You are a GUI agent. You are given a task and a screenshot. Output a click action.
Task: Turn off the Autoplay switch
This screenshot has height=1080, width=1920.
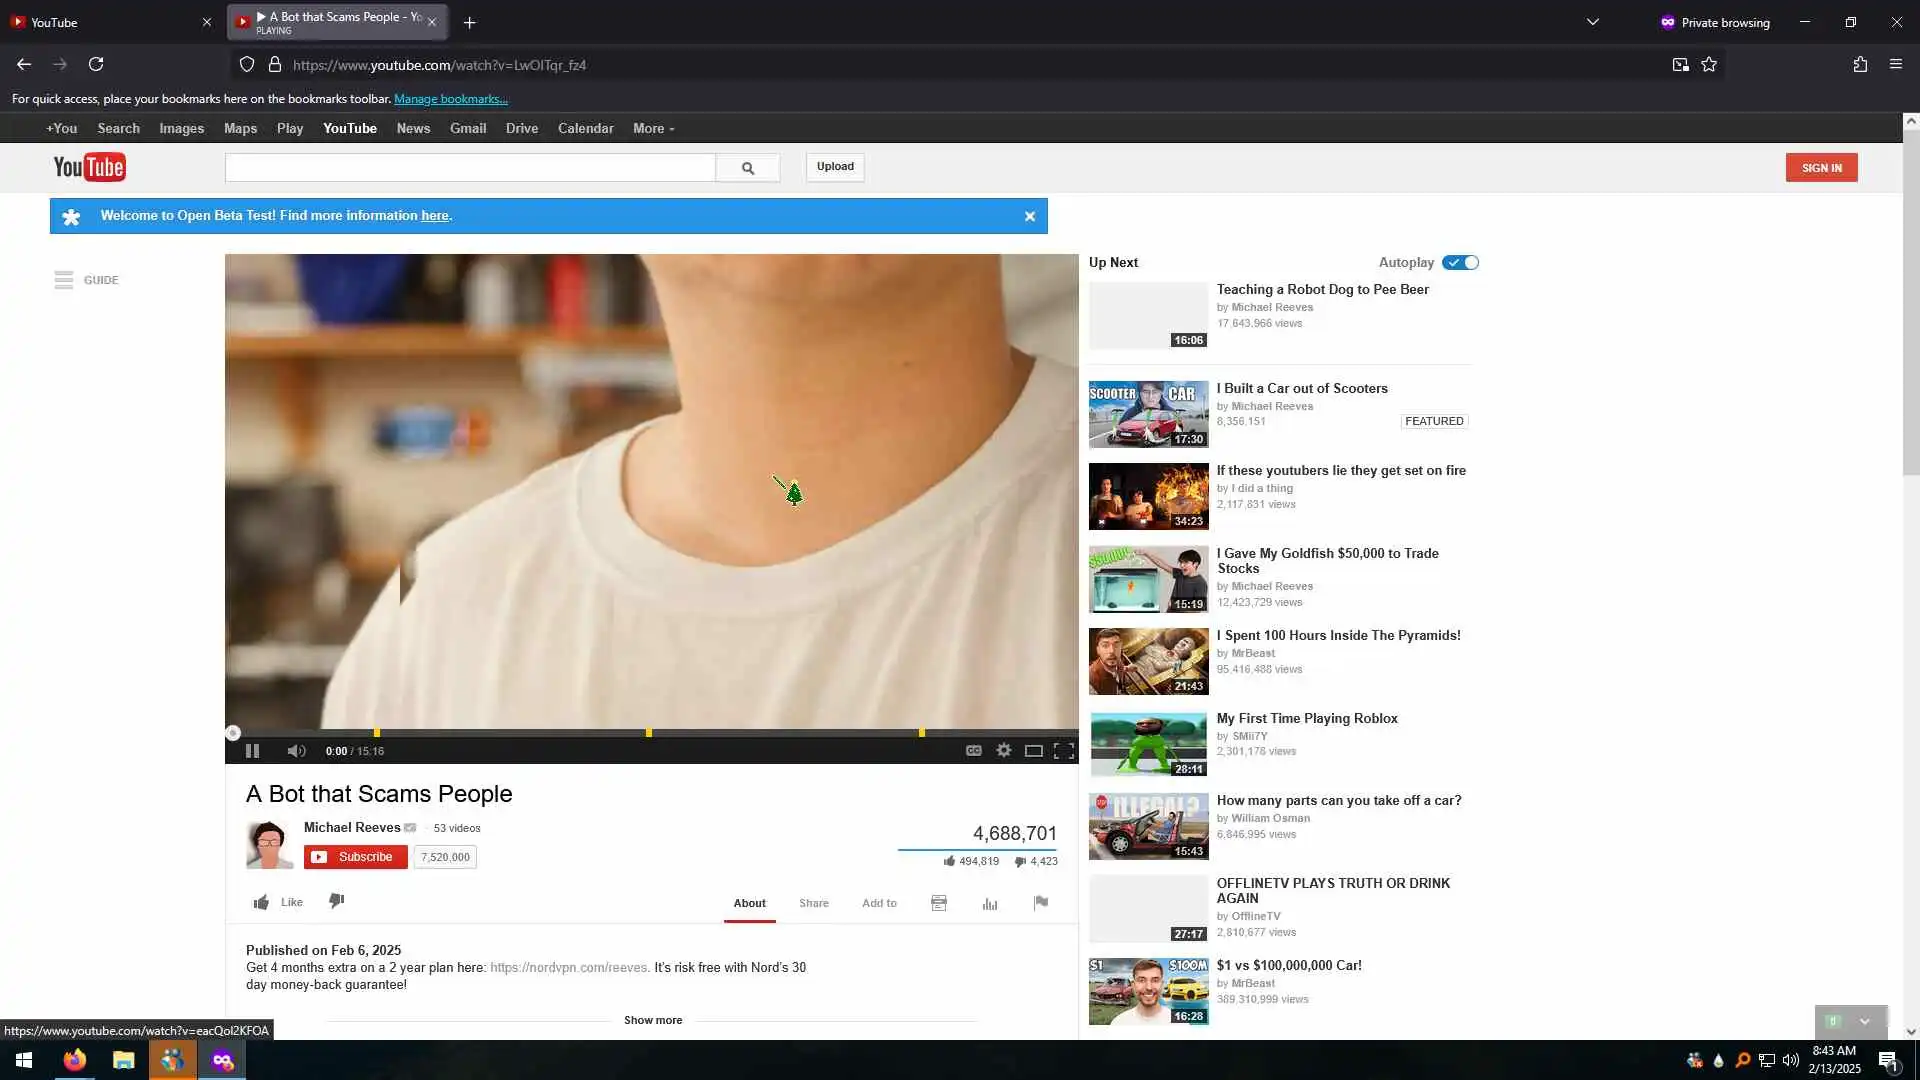(1460, 263)
